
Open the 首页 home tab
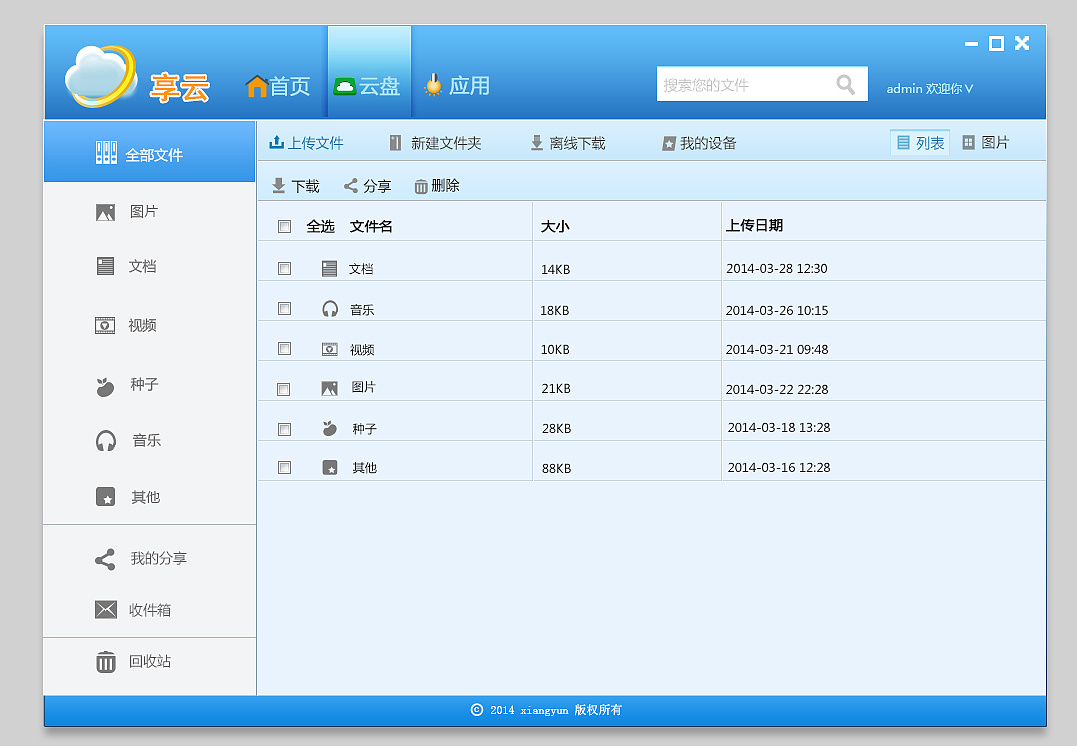277,86
